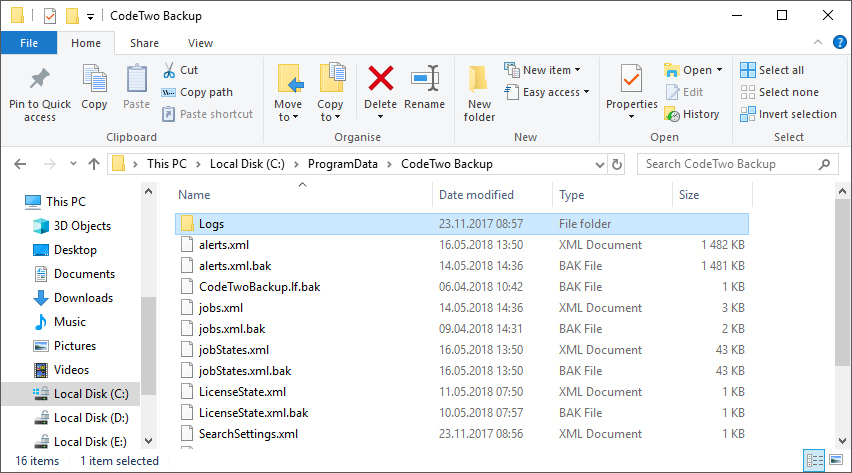
Task: Click the Edit ribbon button
Action: (x=684, y=92)
